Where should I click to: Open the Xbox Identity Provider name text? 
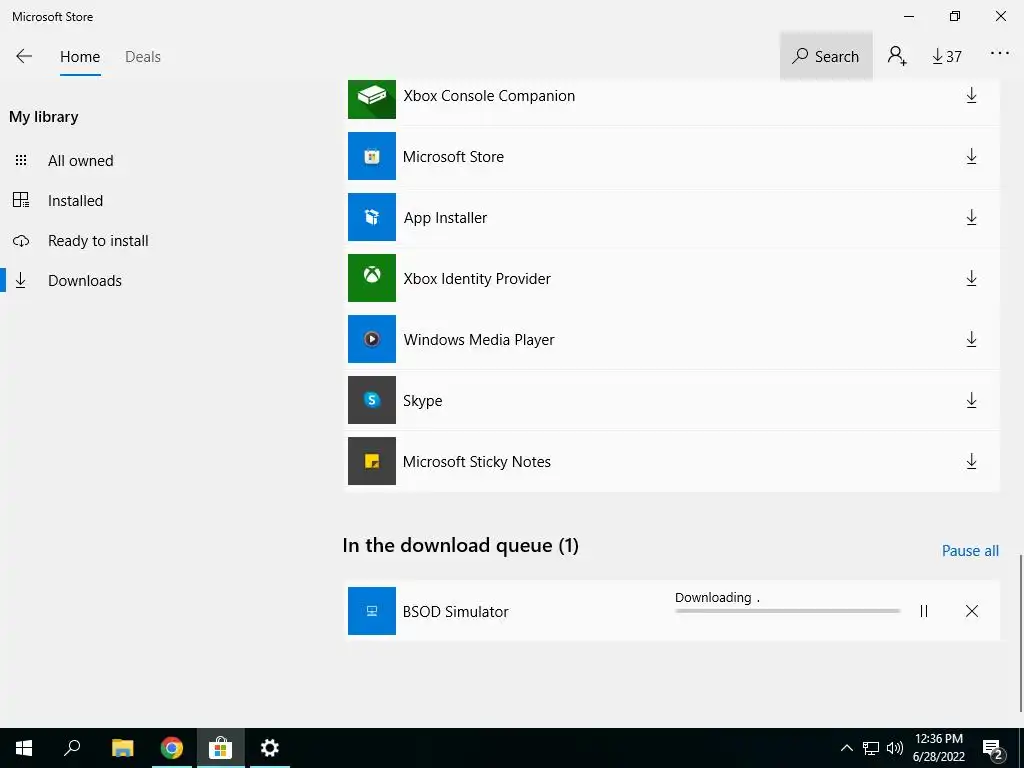(477, 279)
